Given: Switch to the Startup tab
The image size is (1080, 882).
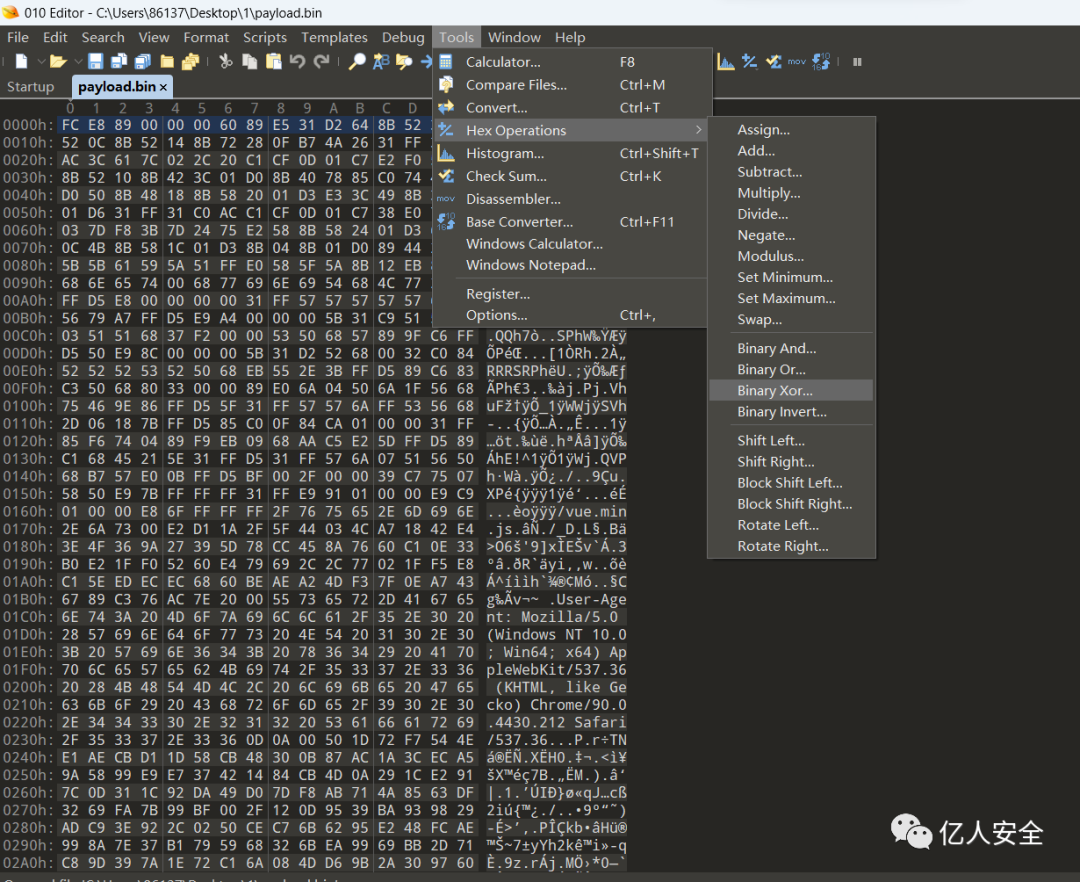Looking at the screenshot, I should [30, 87].
